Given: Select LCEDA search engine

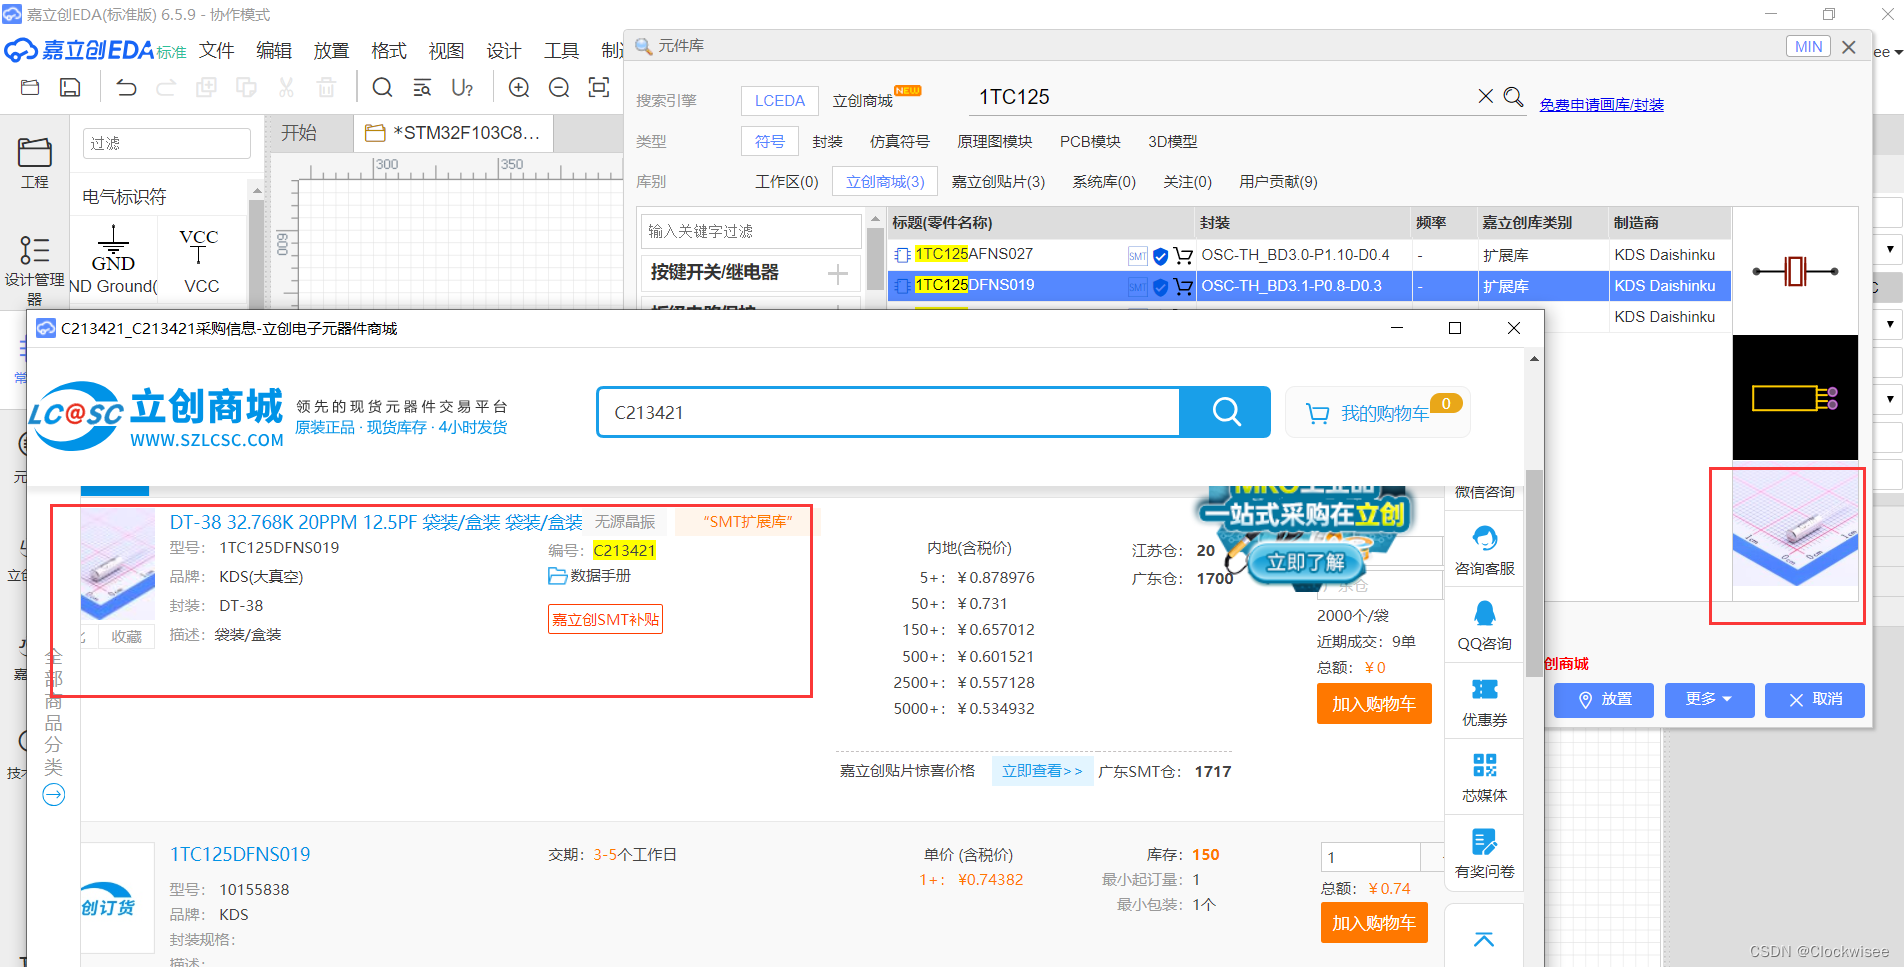Looking at the screenshot, I should [x=779, y=101].
